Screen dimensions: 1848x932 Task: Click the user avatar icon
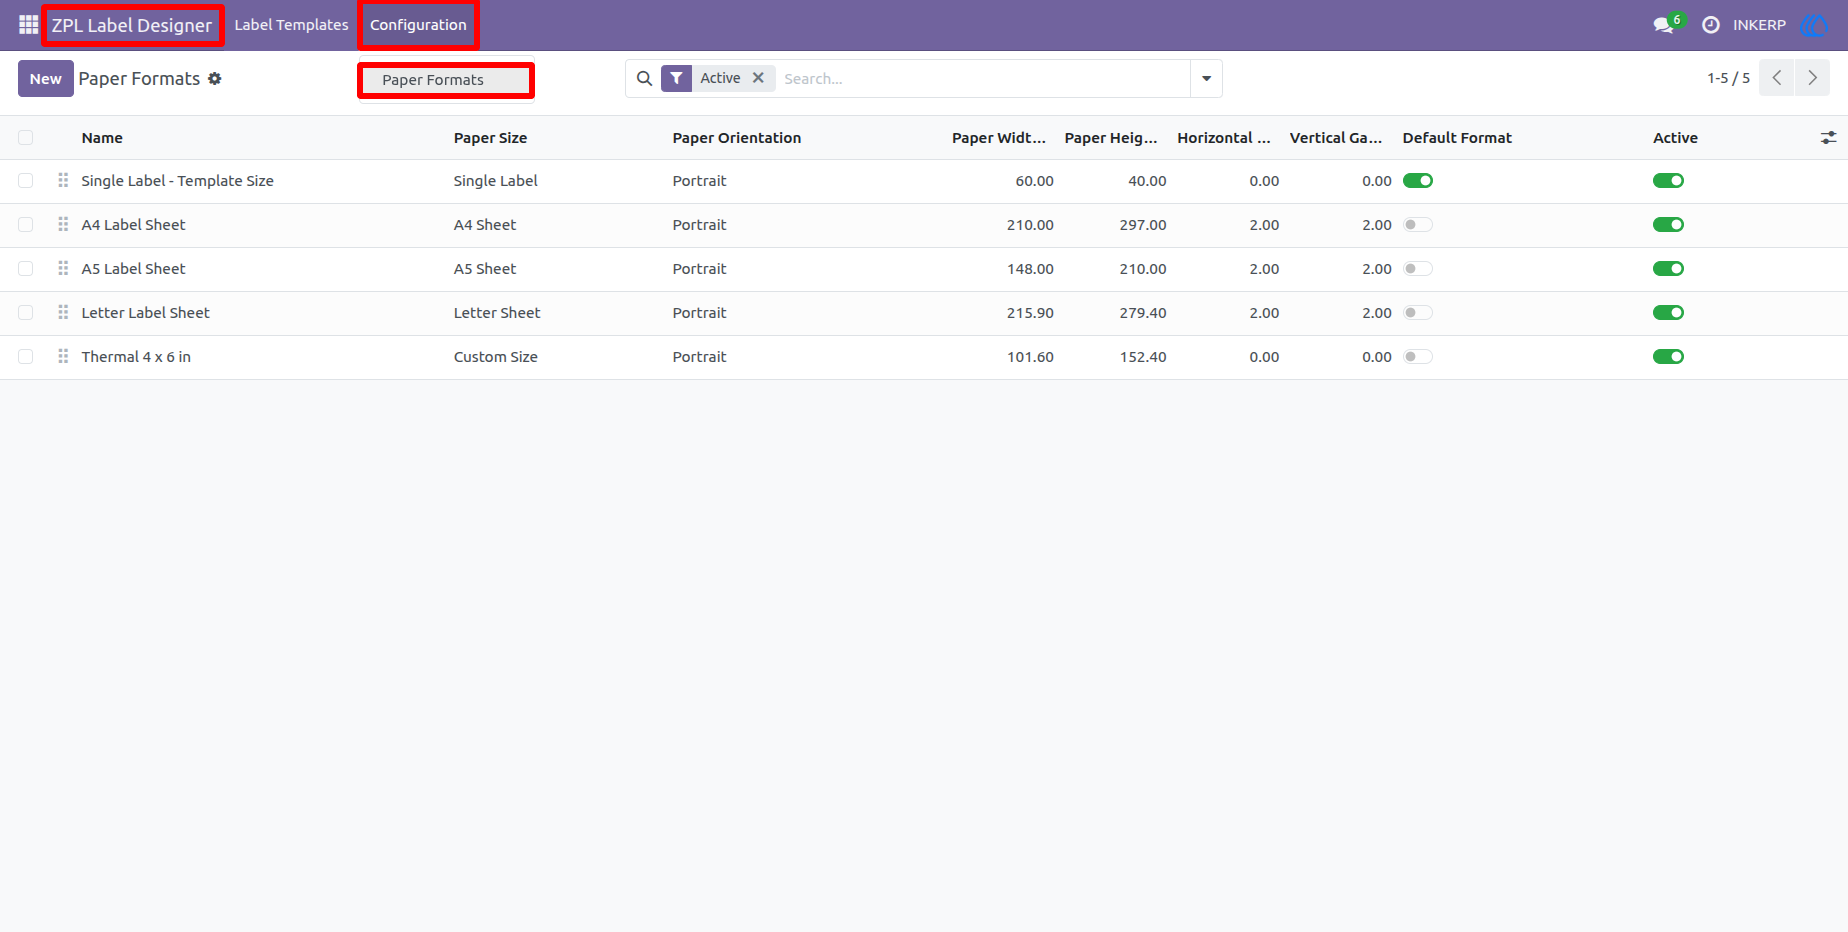pos(1813,25)
